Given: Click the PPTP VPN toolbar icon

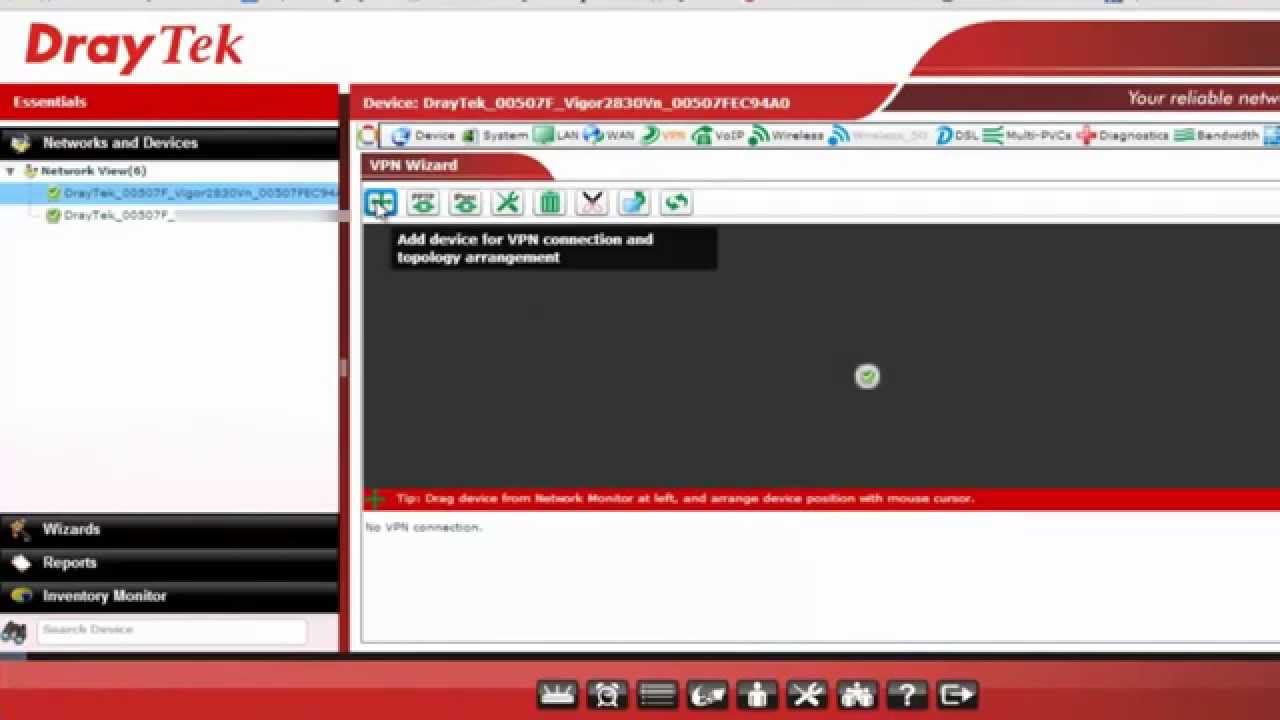Looking at the screenshot, I should [x=423, y=203].
